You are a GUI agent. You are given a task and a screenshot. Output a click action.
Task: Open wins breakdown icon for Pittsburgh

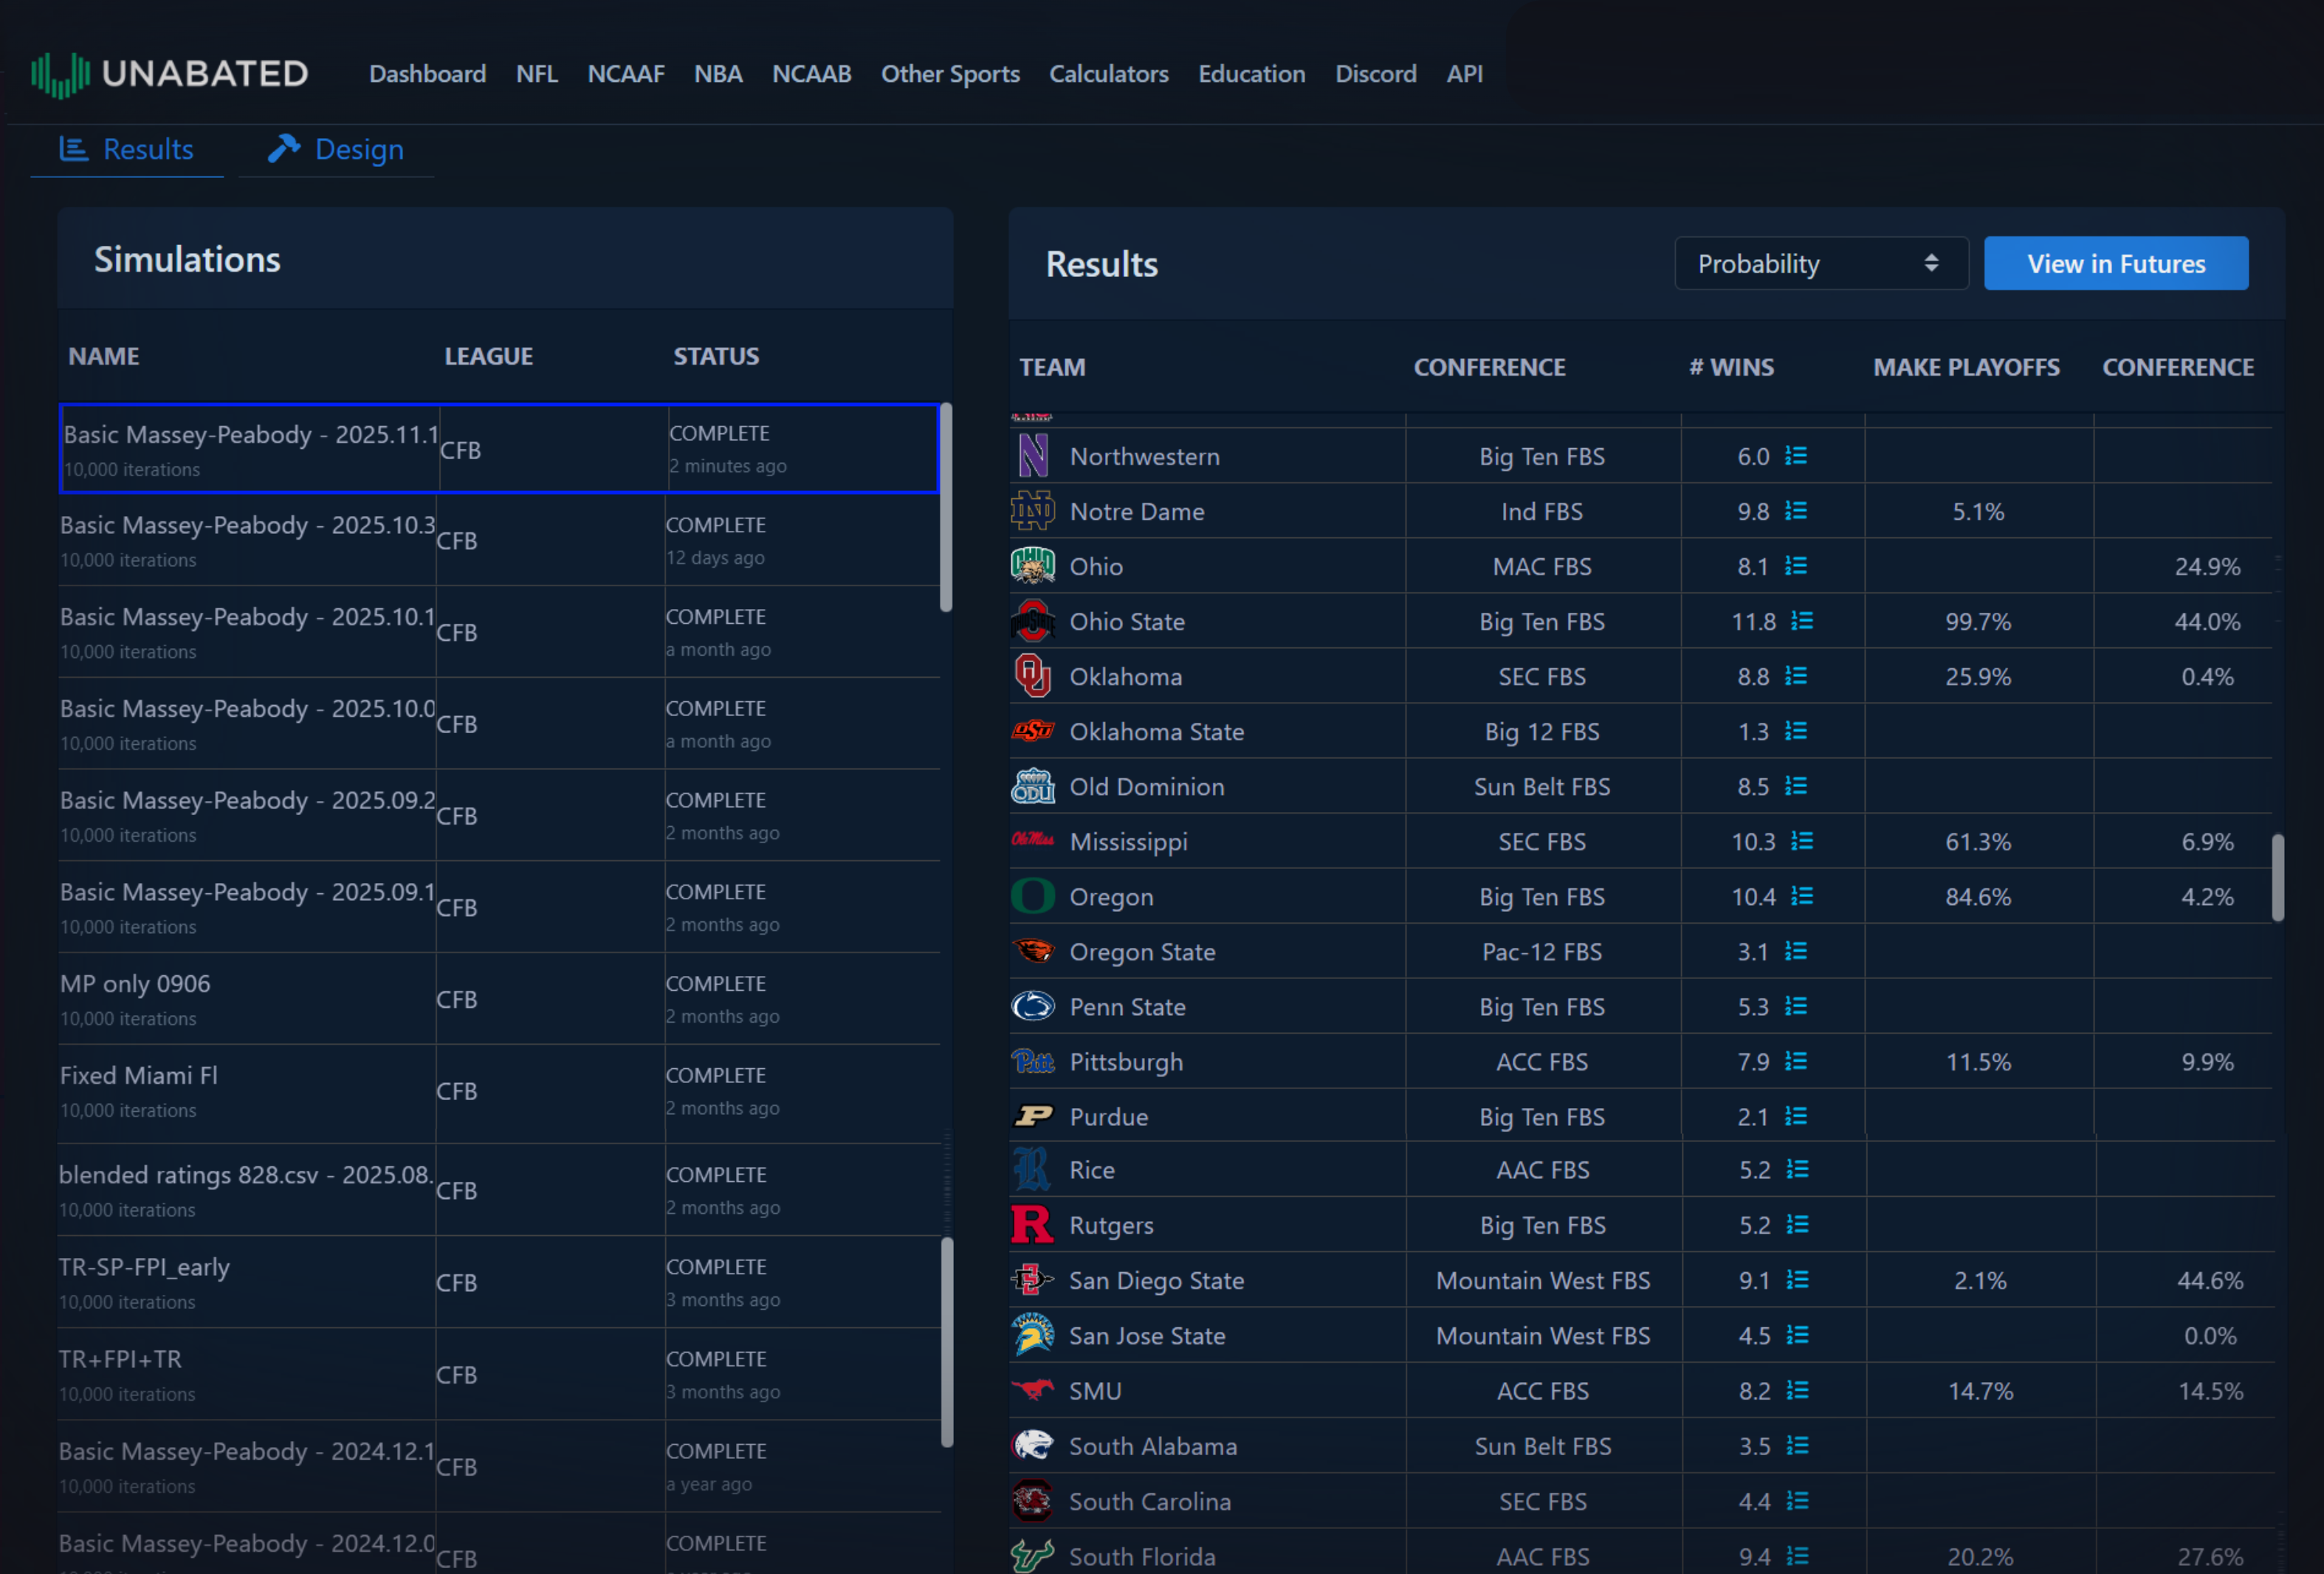tap(1796, 1061)
